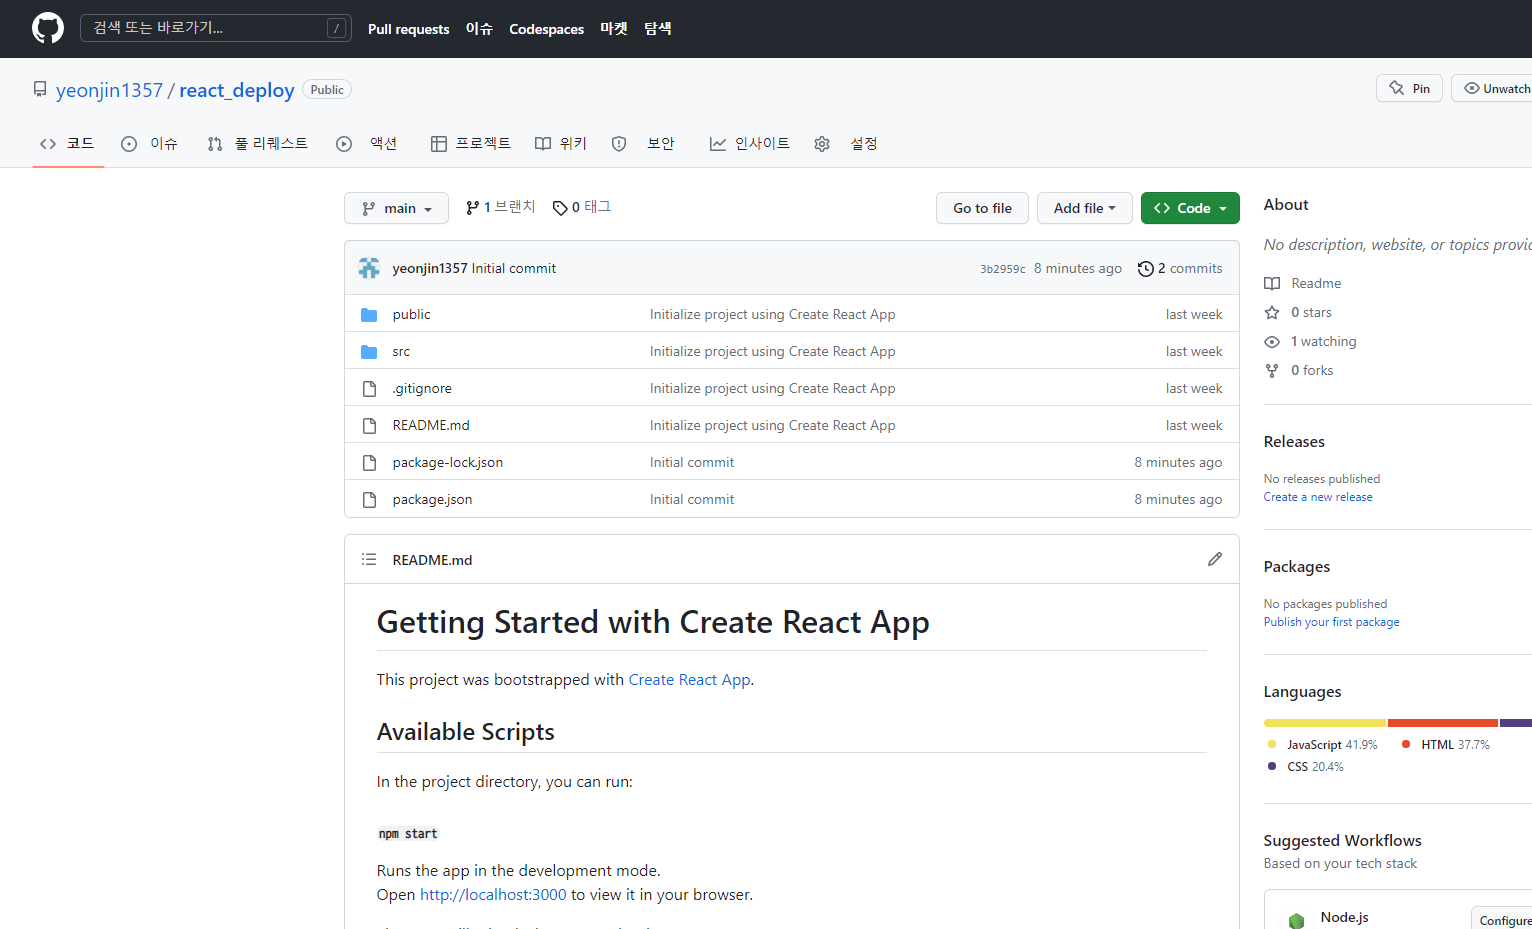The width and height of the screenshot is (1532, 929).
Task: Open Pull requests in top navigation
Action: point(408,29)
